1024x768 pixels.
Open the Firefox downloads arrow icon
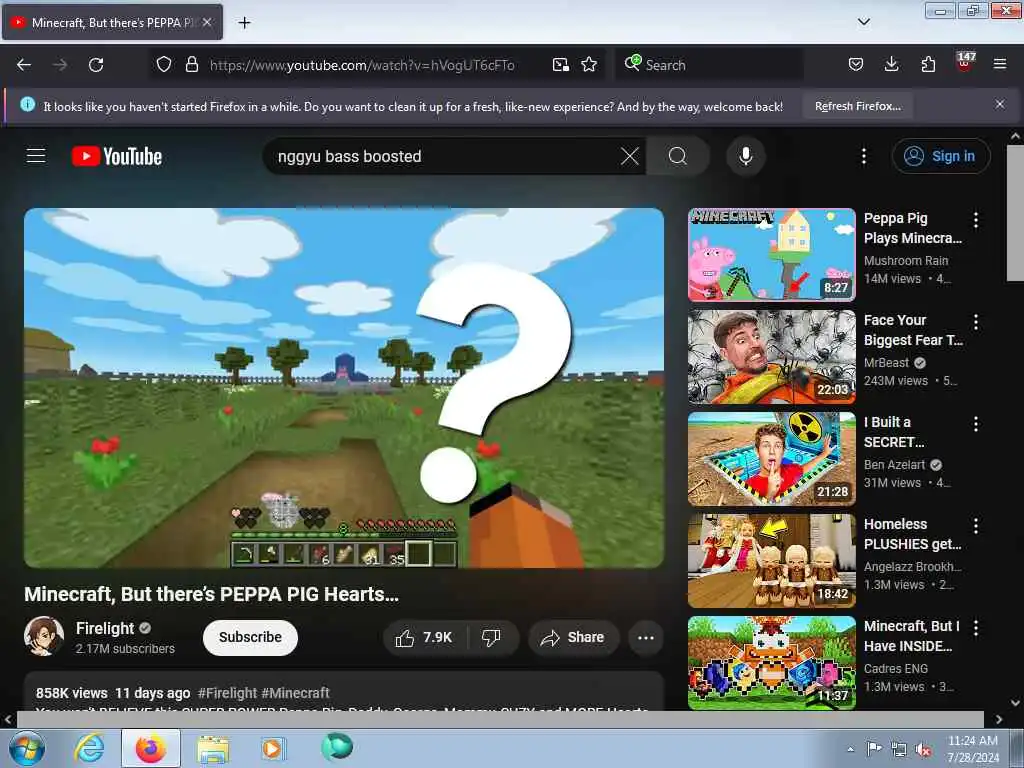pyautogui.click(x=891, y=65)
